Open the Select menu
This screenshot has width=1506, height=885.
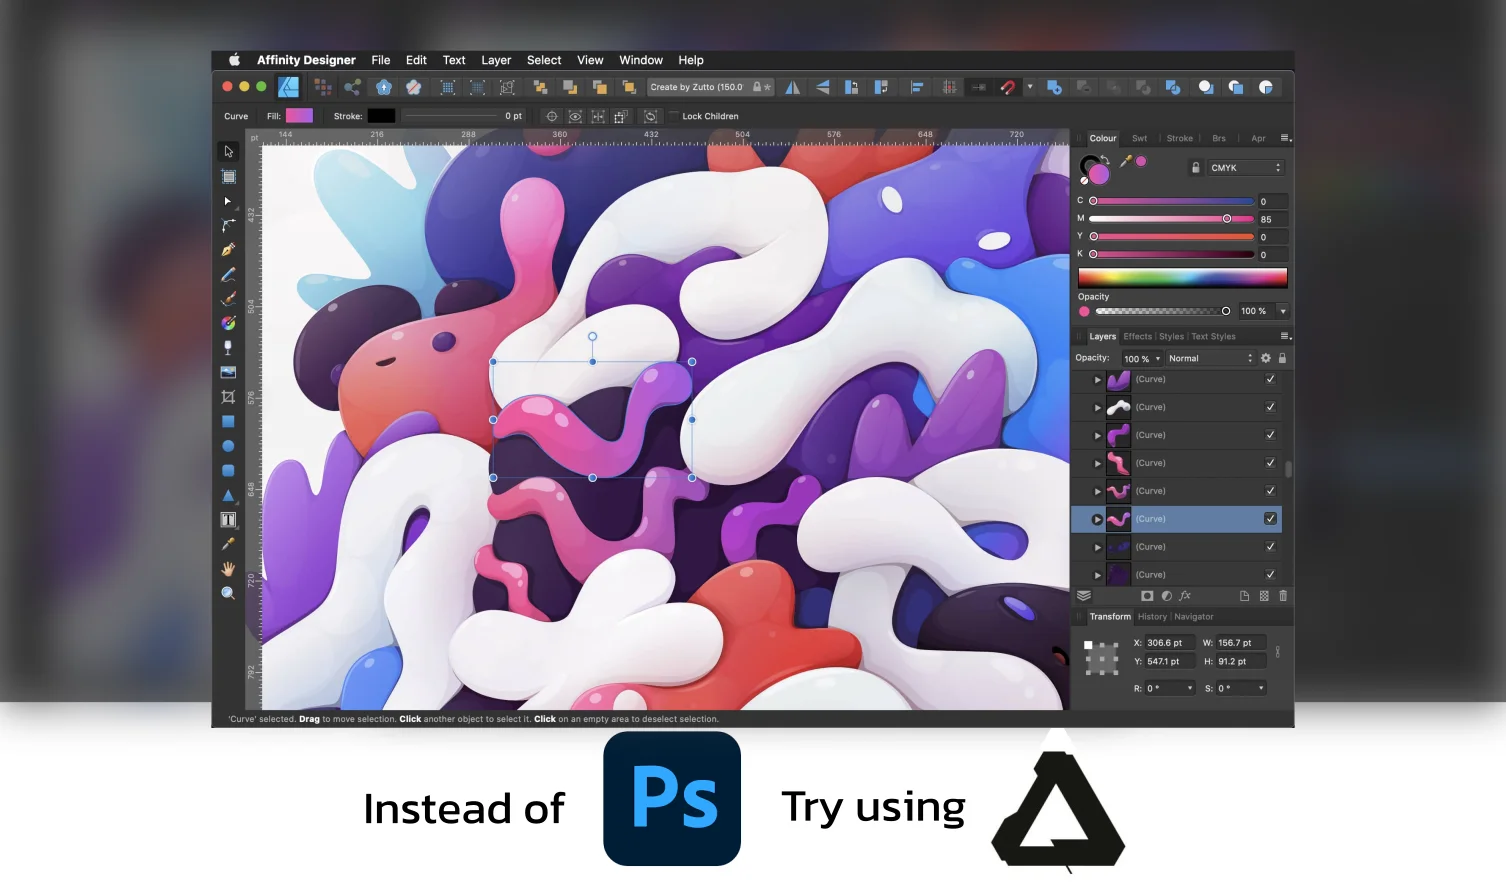544,60
